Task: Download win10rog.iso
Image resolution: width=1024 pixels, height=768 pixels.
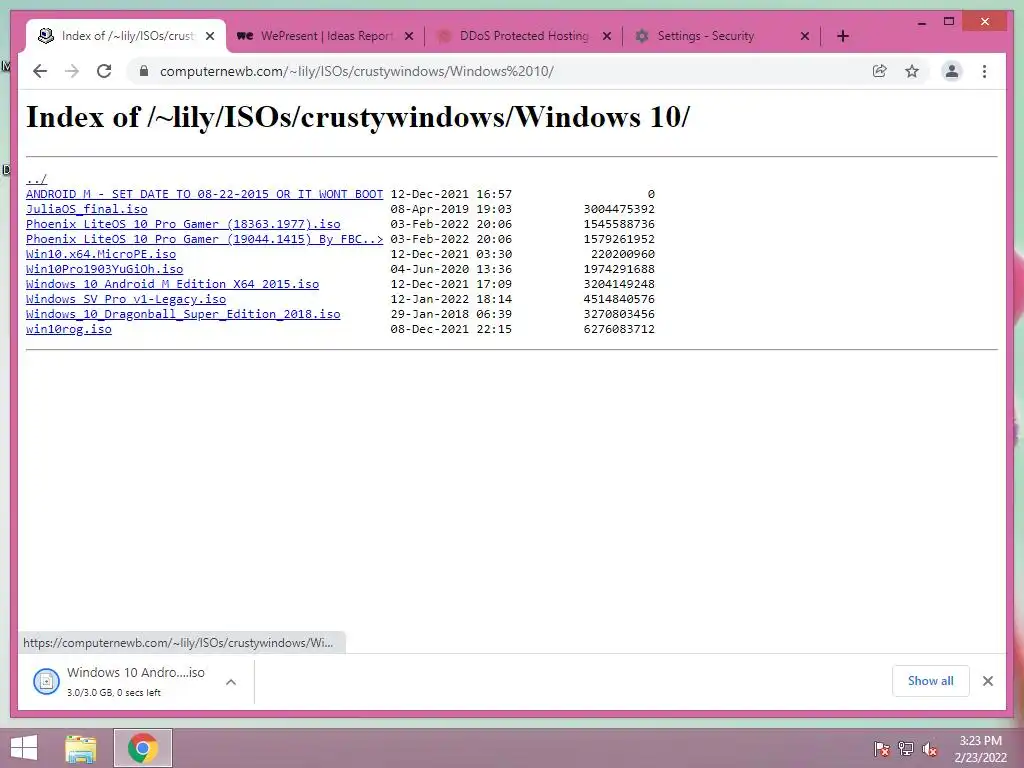Action: coord(69,329)
